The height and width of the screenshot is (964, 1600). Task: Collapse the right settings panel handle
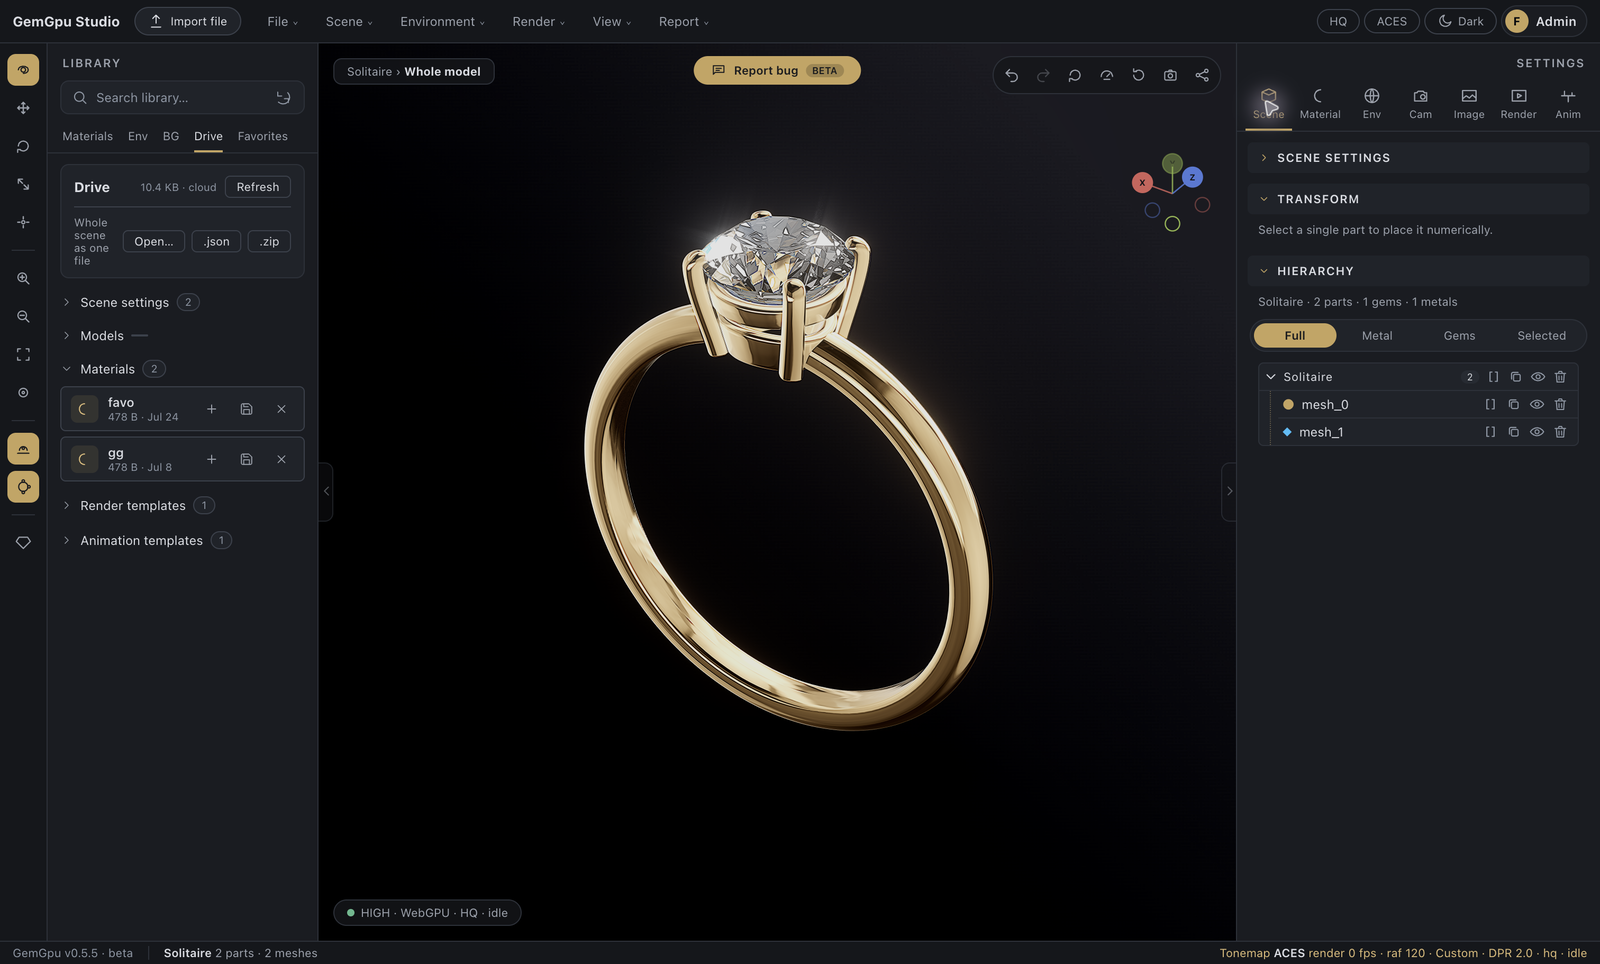point(1229,491)
